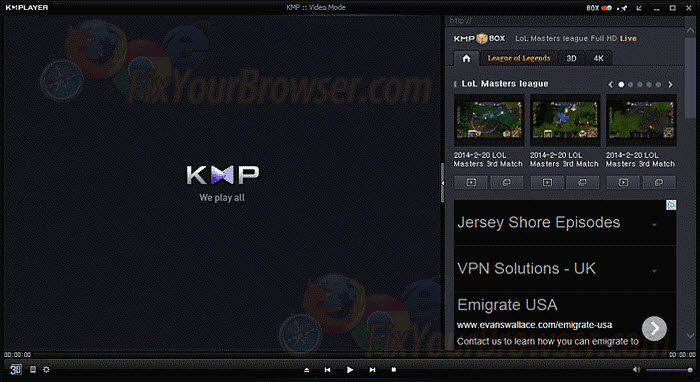Play the first match video with its play icon
The width and height of the screenshot is (700, 382).
coord(471,182)
